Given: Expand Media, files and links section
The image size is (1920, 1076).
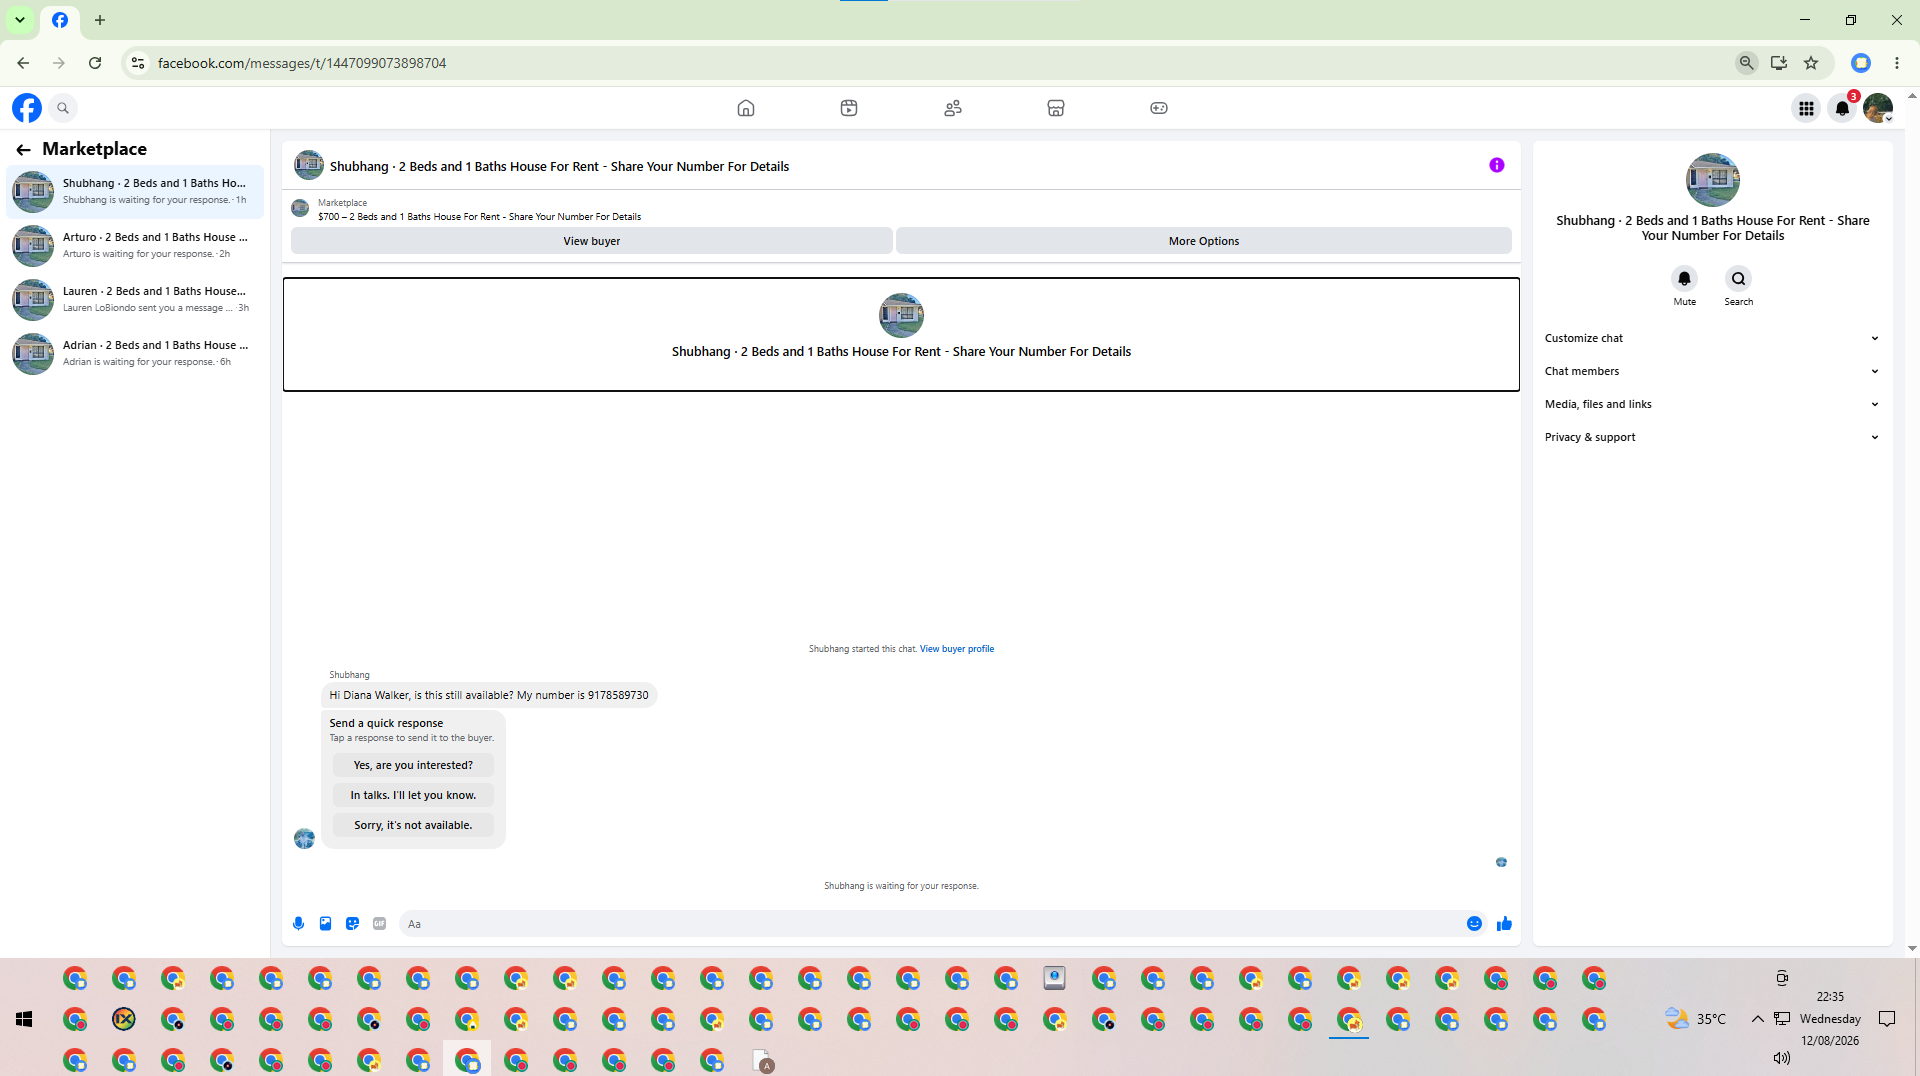Looking at the screenshot, I should click(1712, 404).
